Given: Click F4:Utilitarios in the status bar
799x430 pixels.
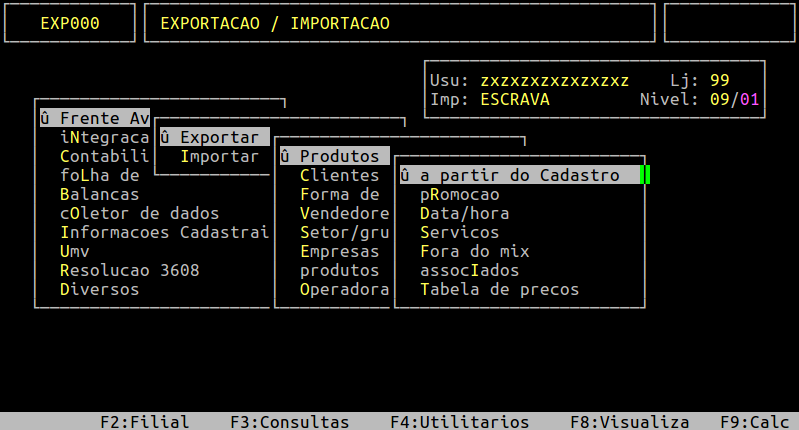Looking at the screenshot, I should [x=459, y=422].
